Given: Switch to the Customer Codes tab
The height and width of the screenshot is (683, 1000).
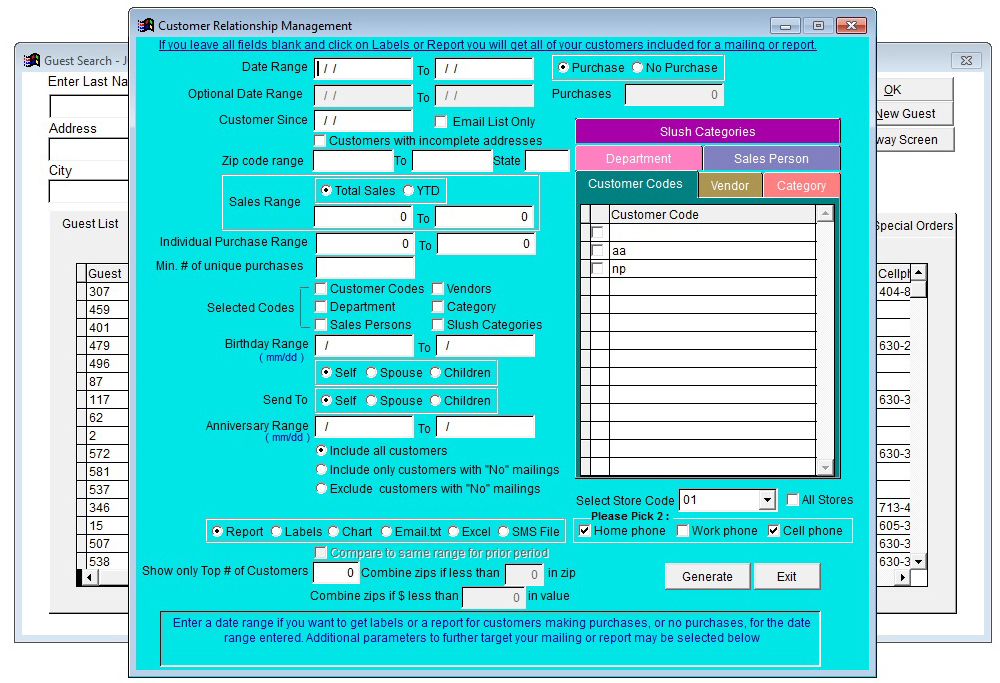Looking at the screenshot, I should (x=636, y=184).
